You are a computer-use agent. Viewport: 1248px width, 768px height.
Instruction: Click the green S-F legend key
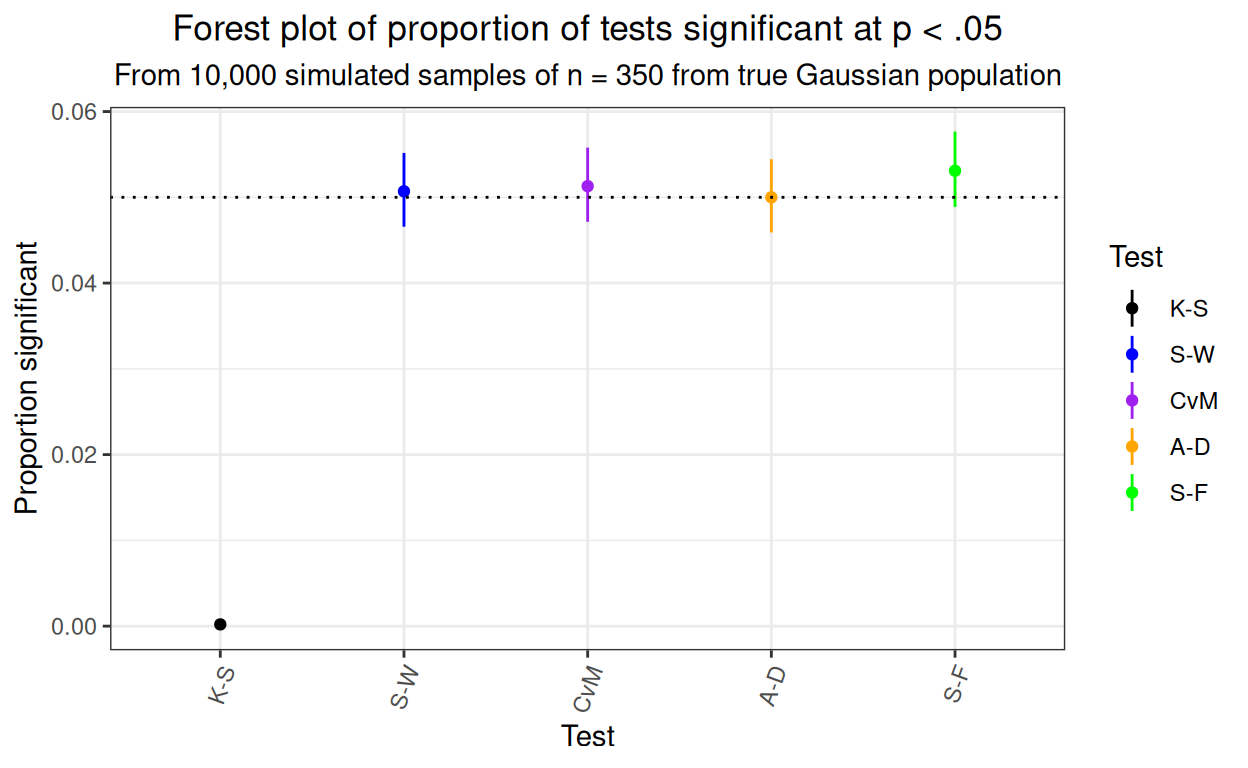(x=1132, y=493)
